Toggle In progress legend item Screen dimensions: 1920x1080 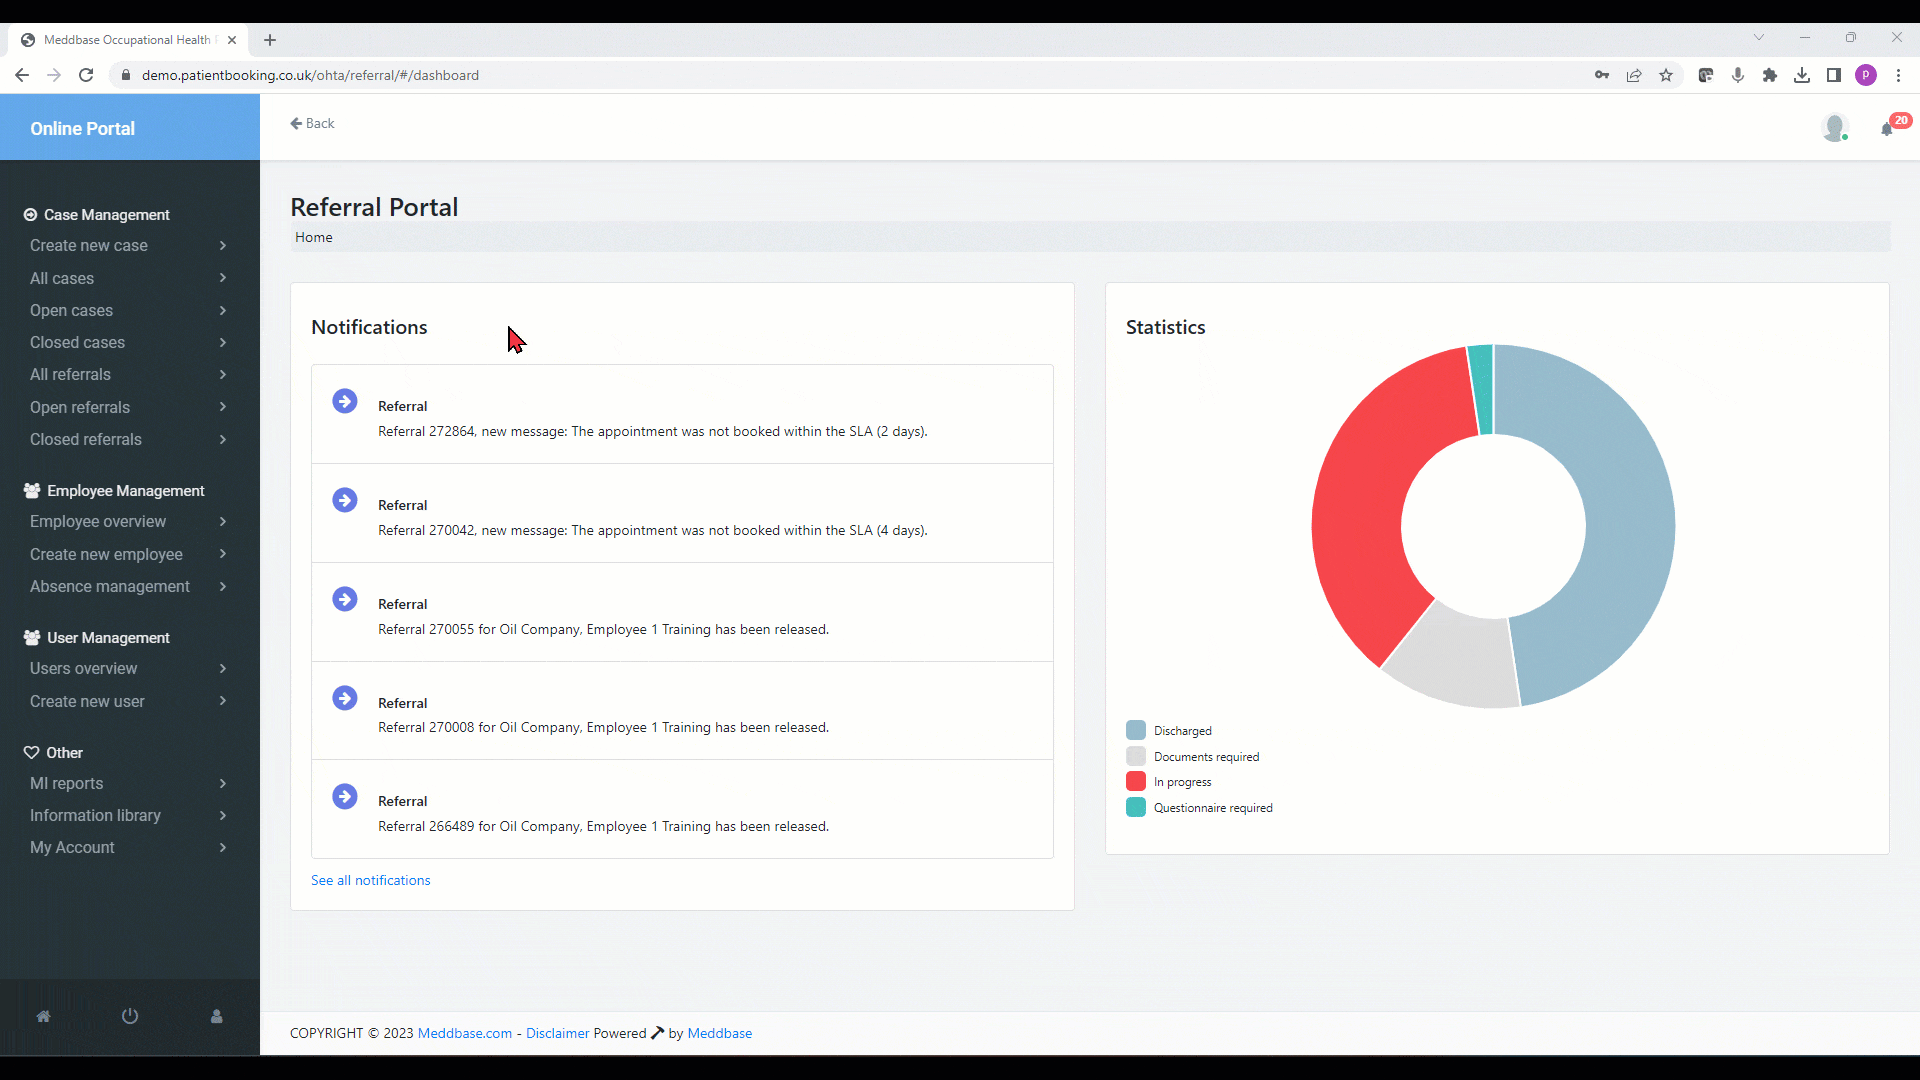(x=1182, y=782)
